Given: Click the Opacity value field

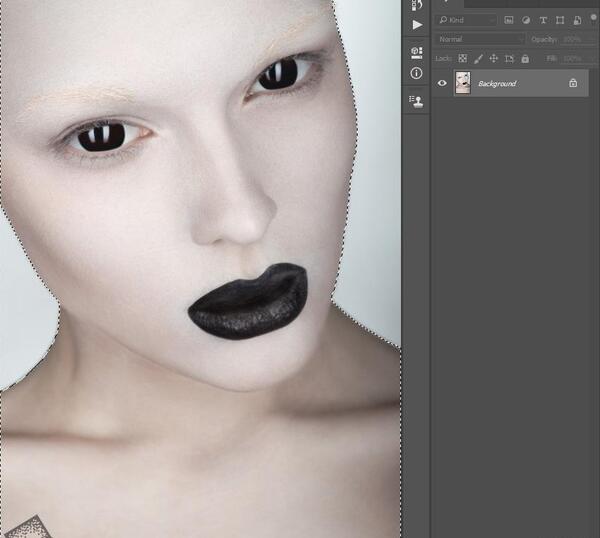Looking at the screenshot, I should [x=578, y=39].
